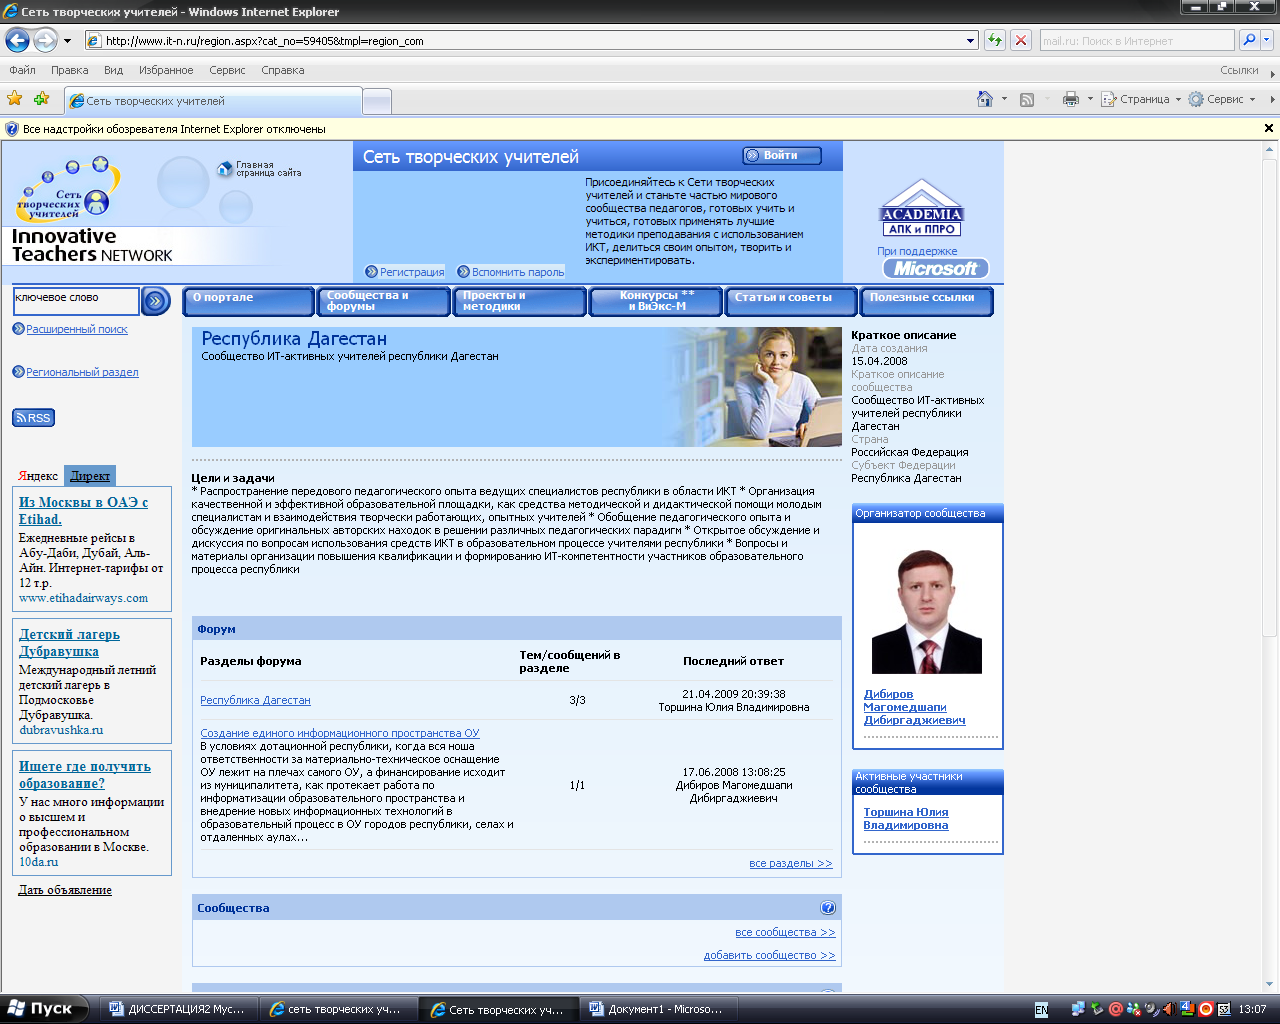Open Дибиров Магомедшапи Дибиргаджиевич profile link

(x=914, y=707)
